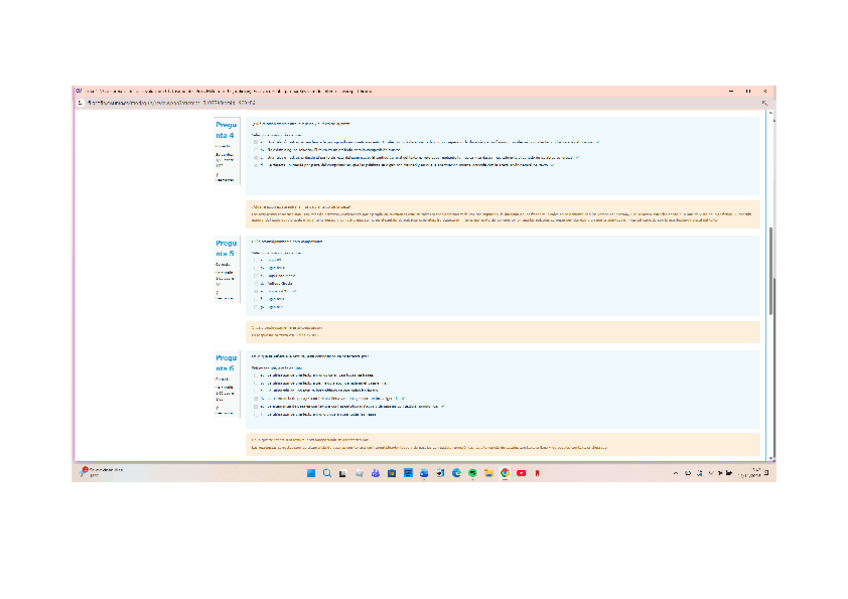This screenshot has height=599, width=848.
Task: Click the taskbar Search magnifier icon
Action: (x=327, y=473)
